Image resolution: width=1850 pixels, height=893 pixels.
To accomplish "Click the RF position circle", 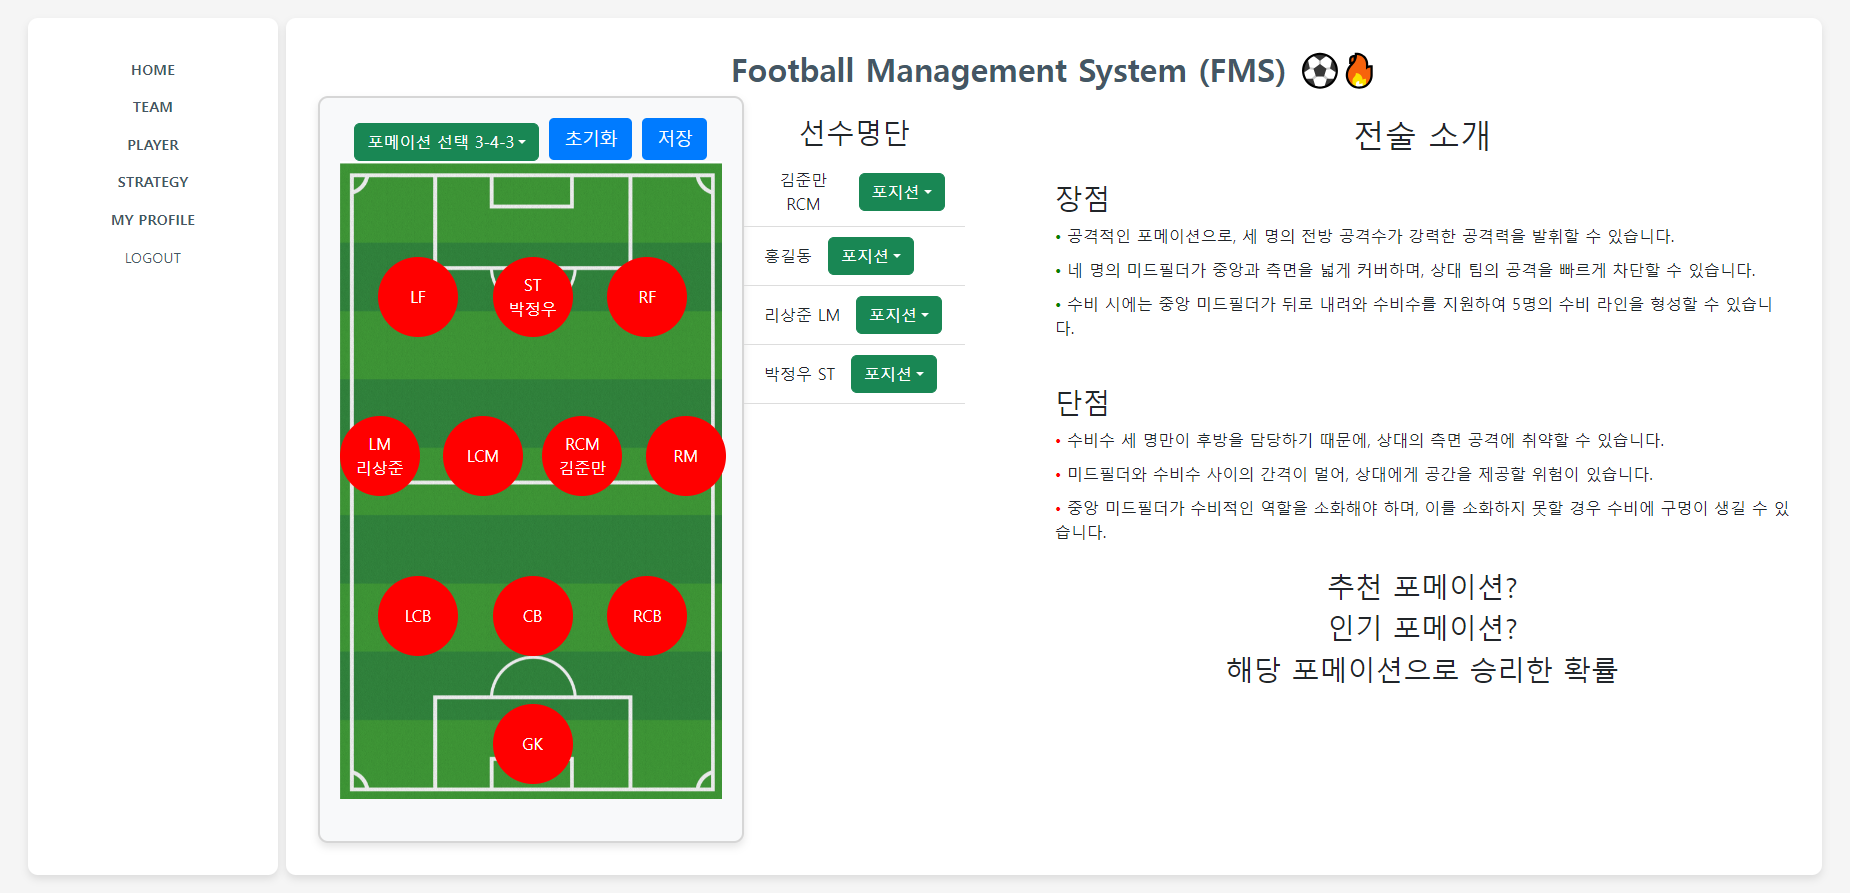I will click(x=646, y=296).
